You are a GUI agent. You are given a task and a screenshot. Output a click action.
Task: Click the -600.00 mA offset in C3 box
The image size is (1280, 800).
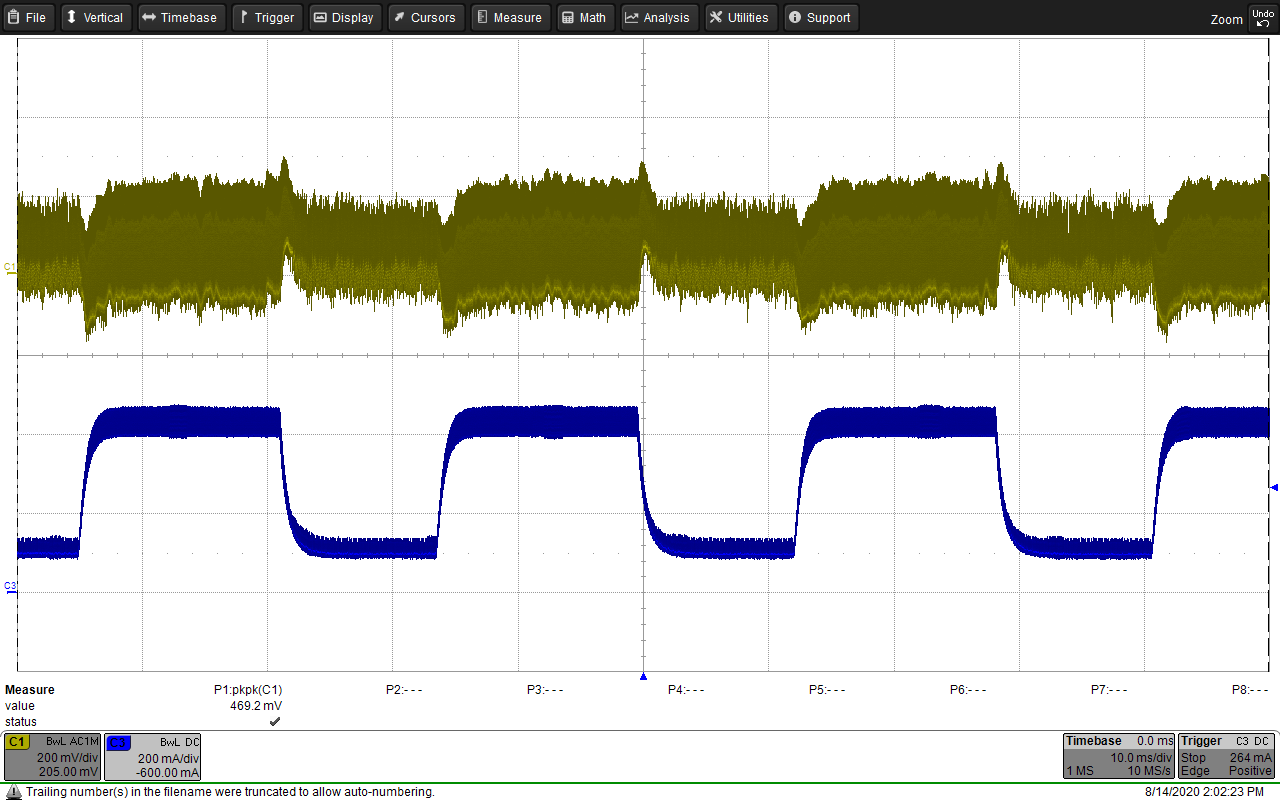pyautogui.click(x=168, y=772)
